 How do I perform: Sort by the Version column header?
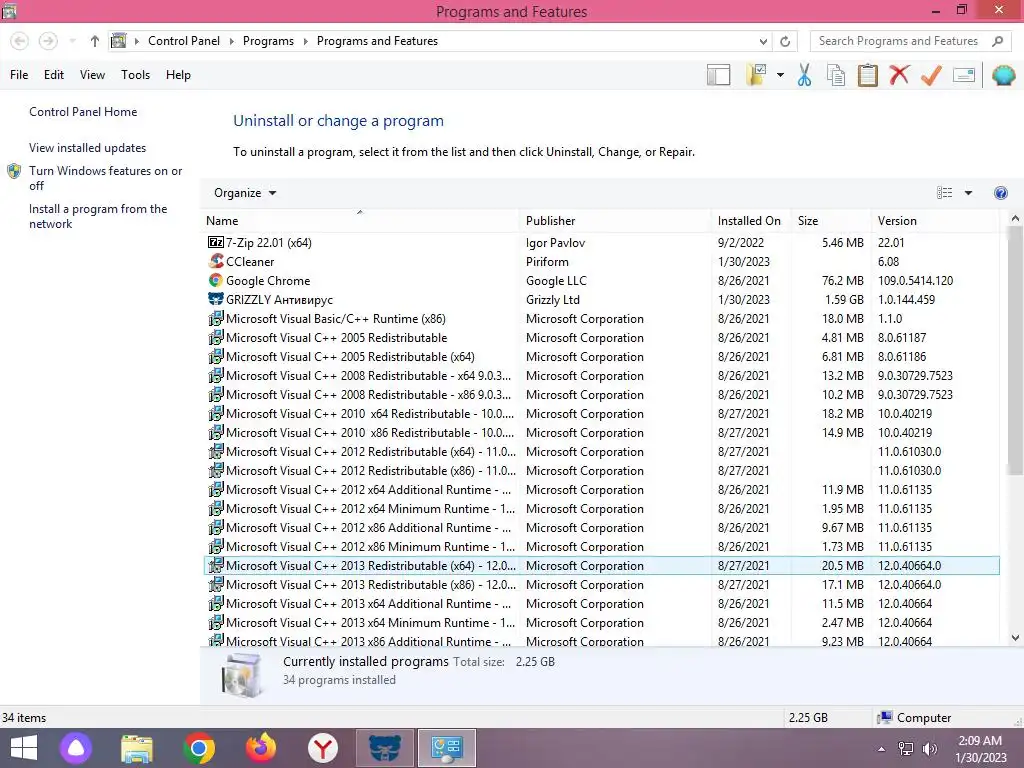[935, 221]
